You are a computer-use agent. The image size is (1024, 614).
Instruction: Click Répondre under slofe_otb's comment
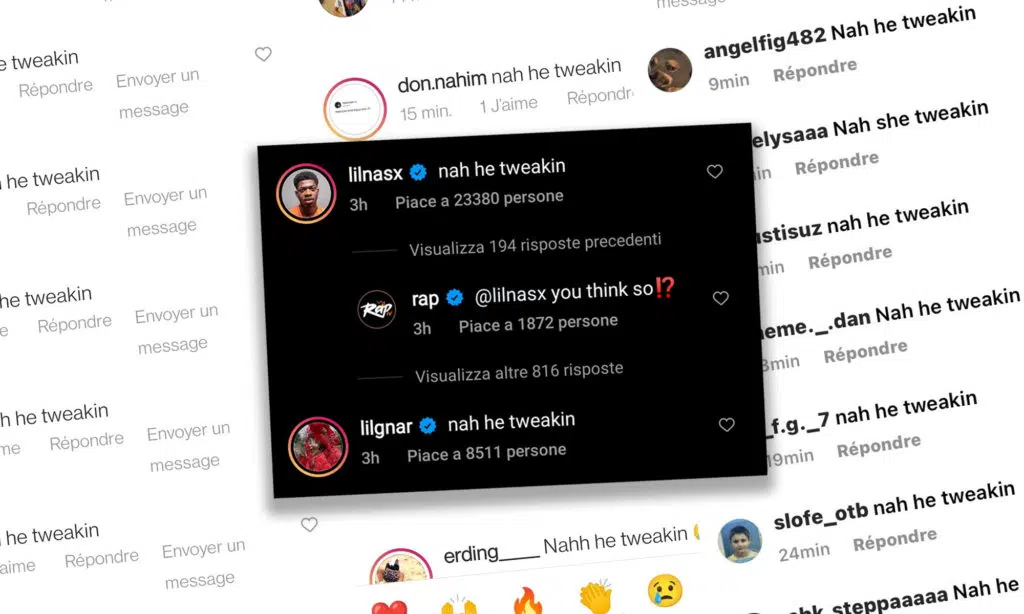coord(895,540)
